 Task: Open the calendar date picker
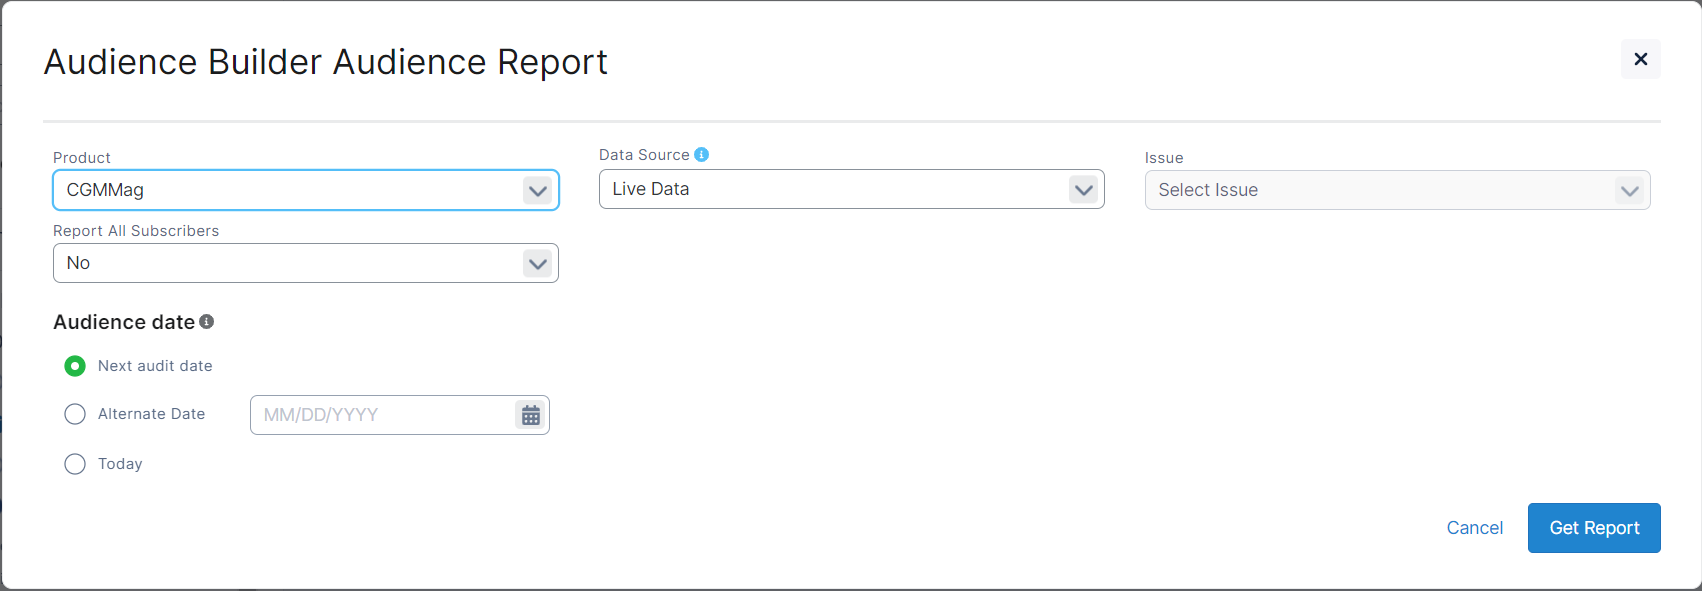531,415
